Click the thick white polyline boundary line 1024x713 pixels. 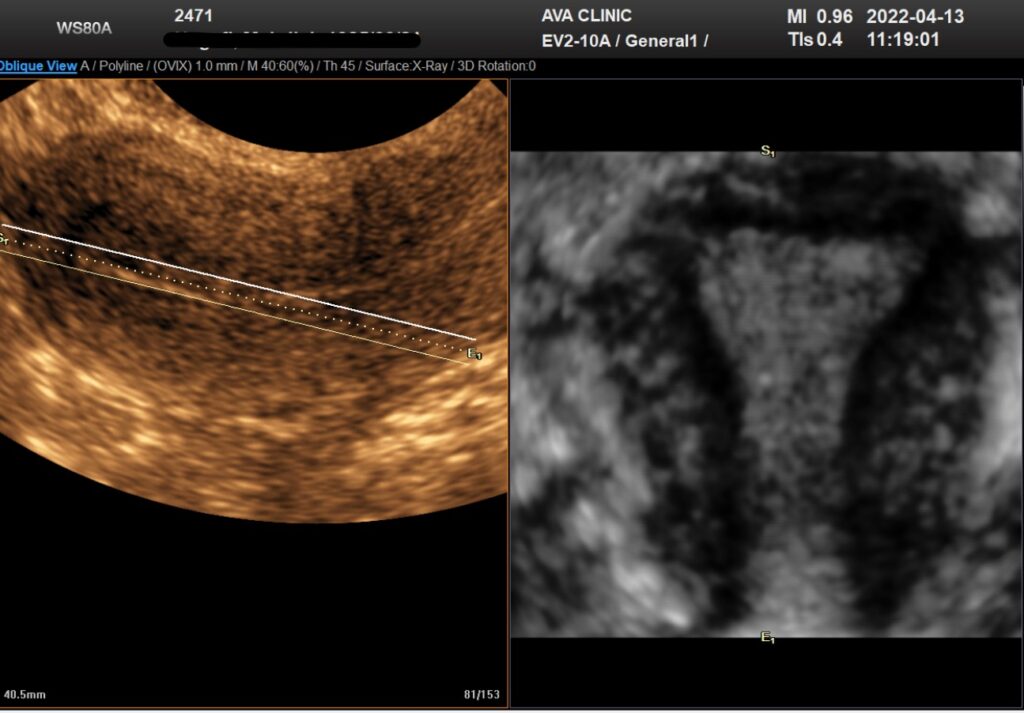click(240, 283)
